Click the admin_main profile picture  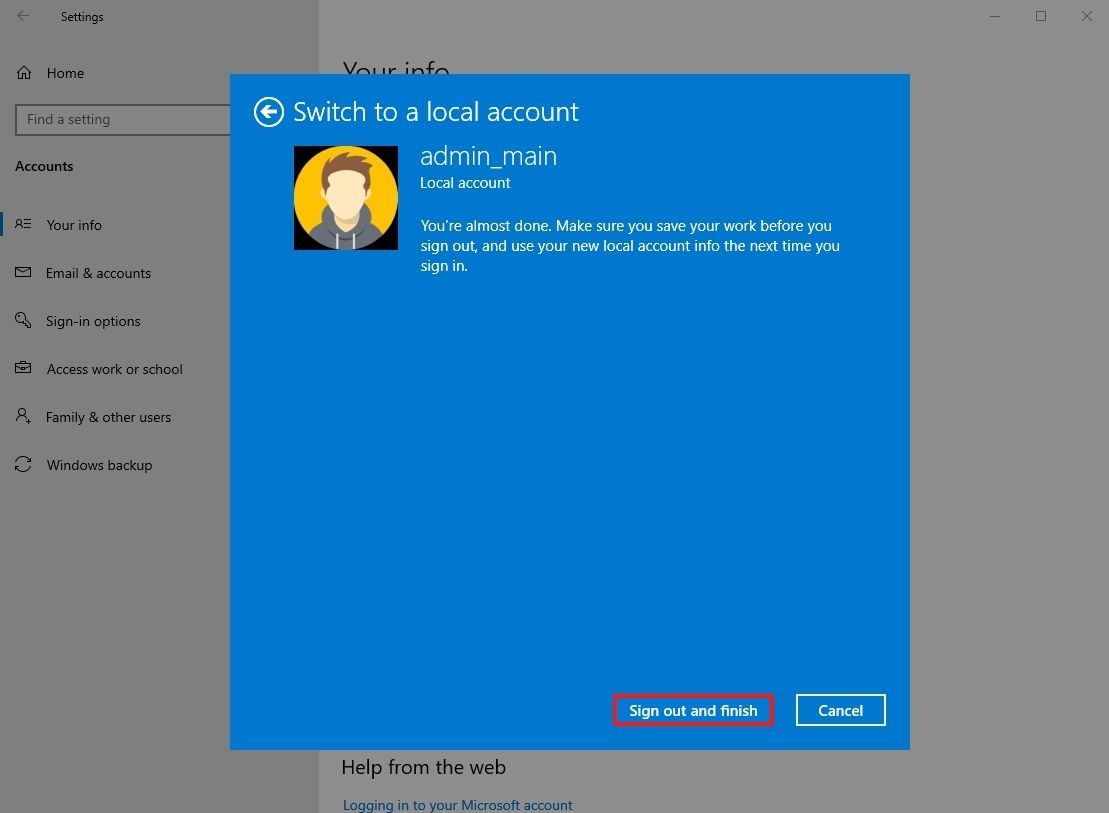pyautogui.click(x=345, y=197)
